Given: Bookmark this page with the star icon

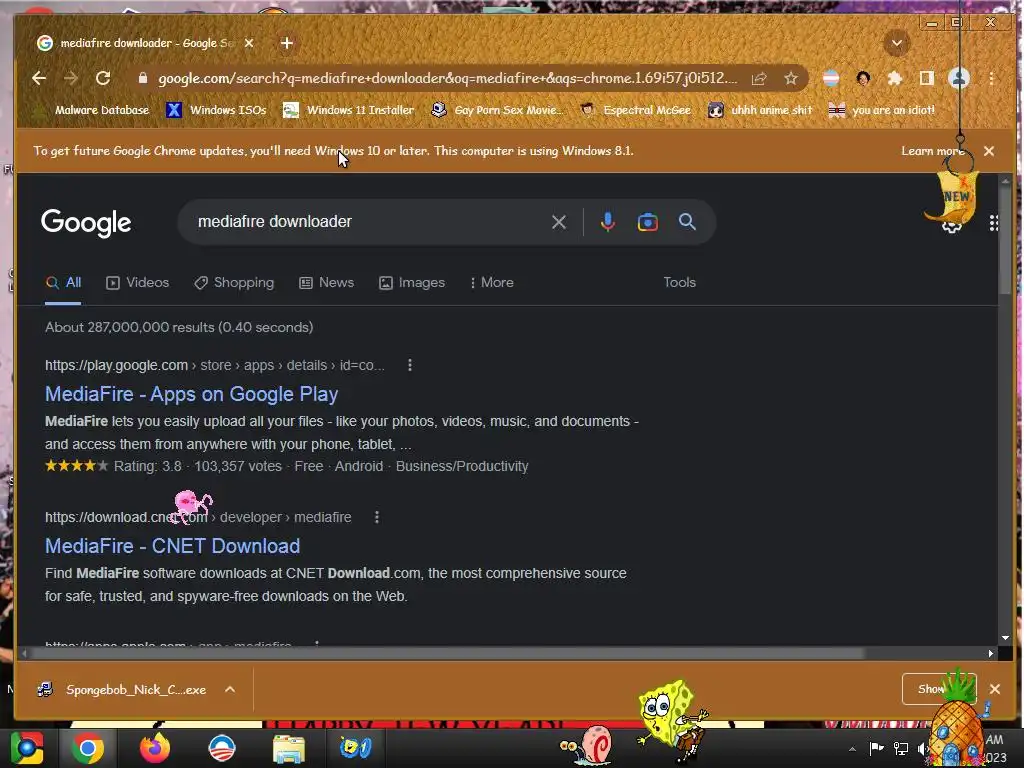Looking at the screenshot, I should click(791, 79).
